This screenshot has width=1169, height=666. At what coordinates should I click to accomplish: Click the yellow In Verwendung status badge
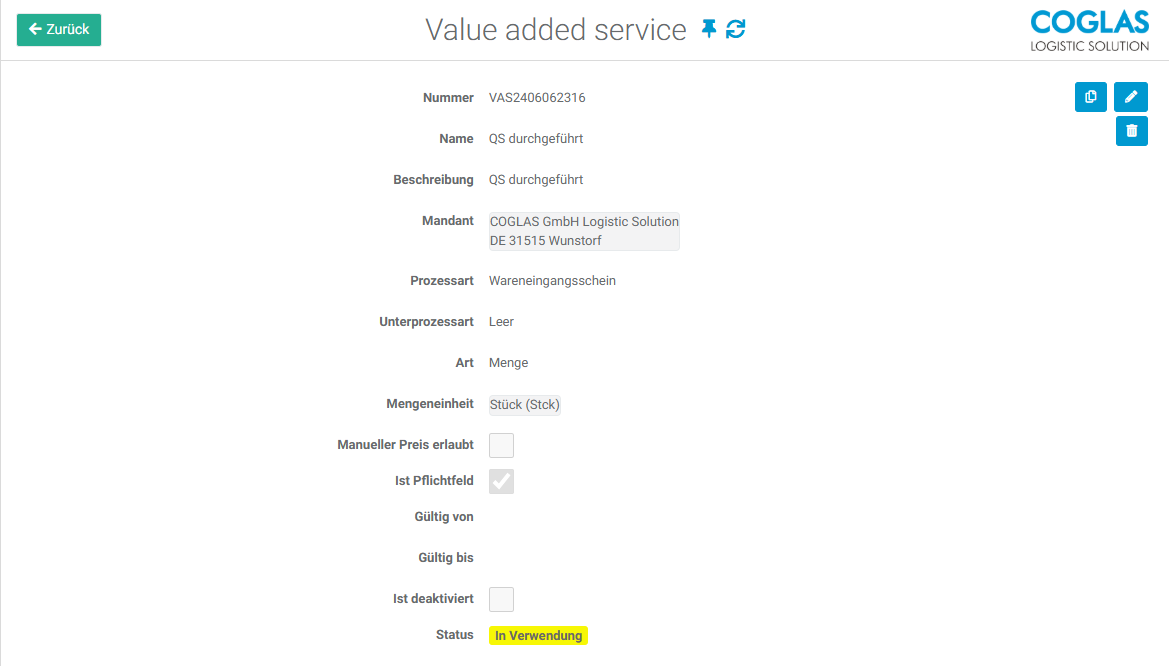(538, 636)
